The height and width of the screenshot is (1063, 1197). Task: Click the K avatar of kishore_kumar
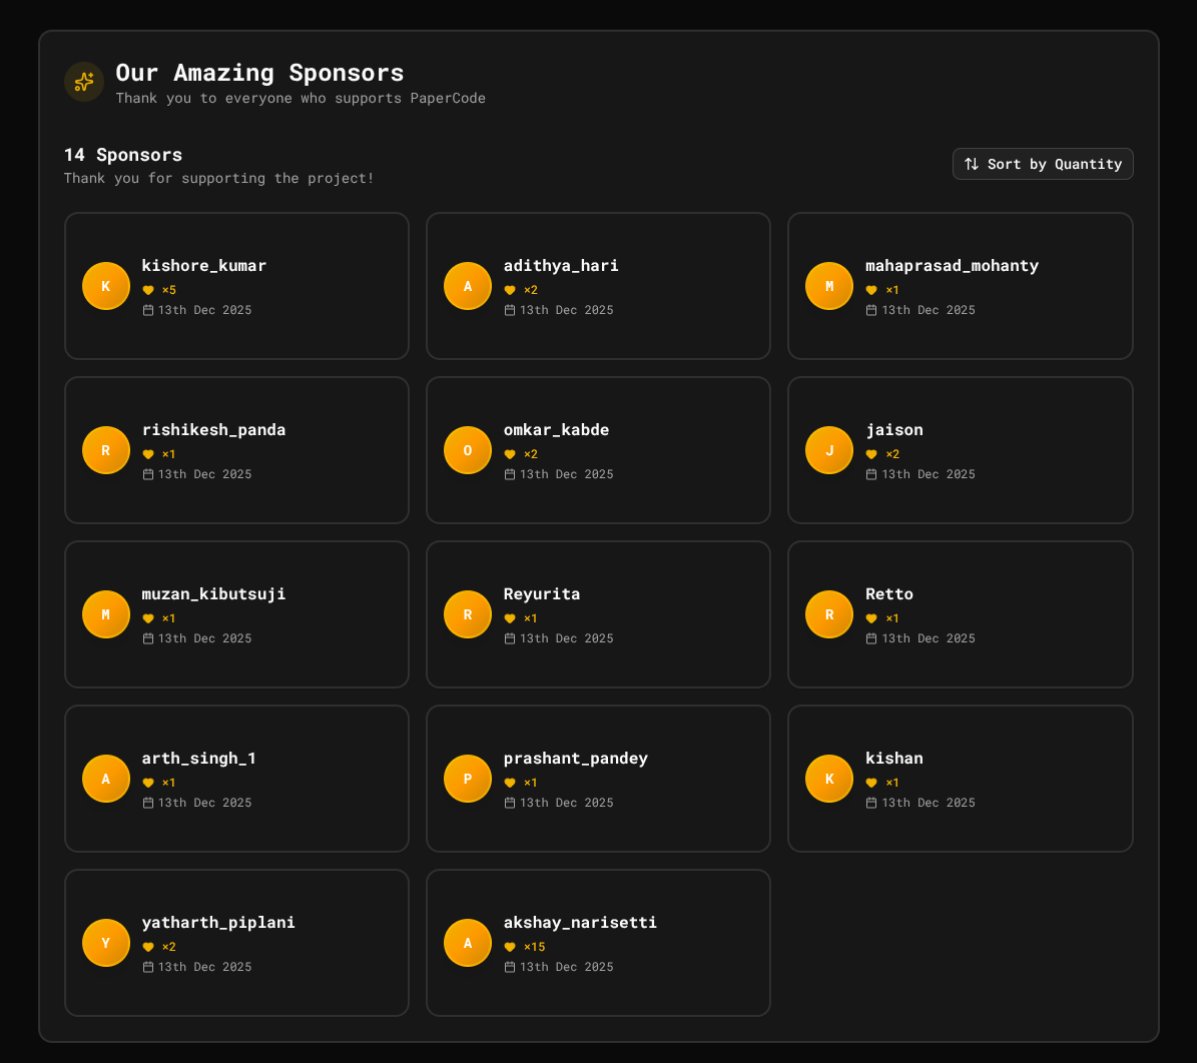[106, 286]
